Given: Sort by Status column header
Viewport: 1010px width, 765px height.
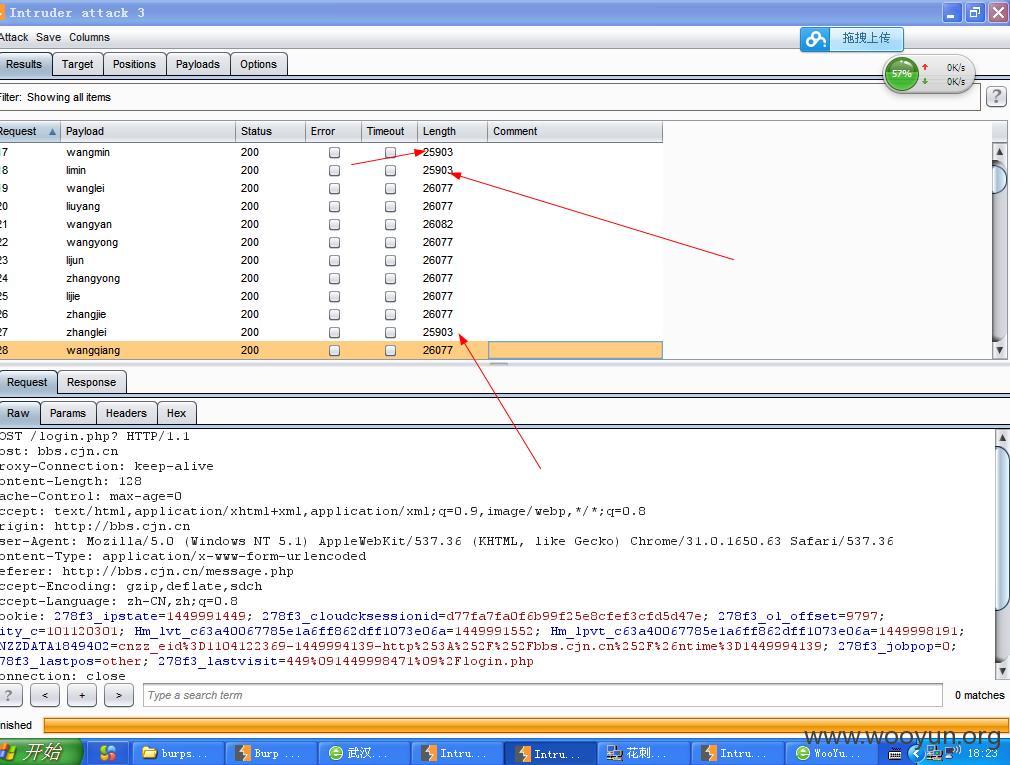Looking at the screenshot, I should coord(270,131).
